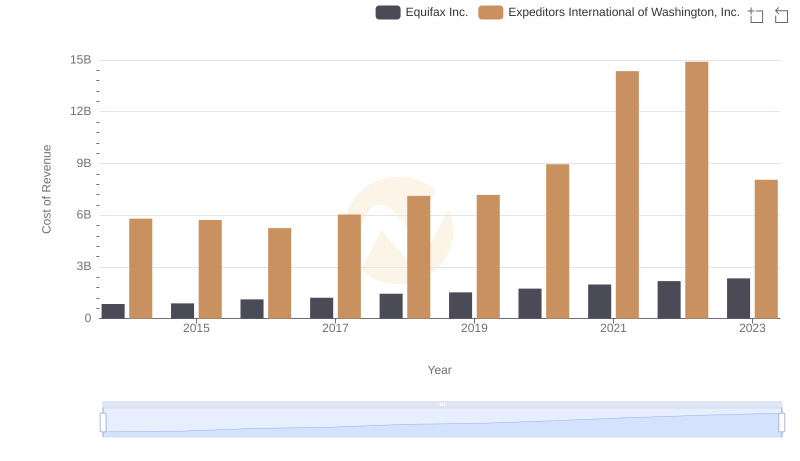This screenshot has width=800, height=461.
Task: Click the 2019 x-axis label
Action: click(474, 328)
